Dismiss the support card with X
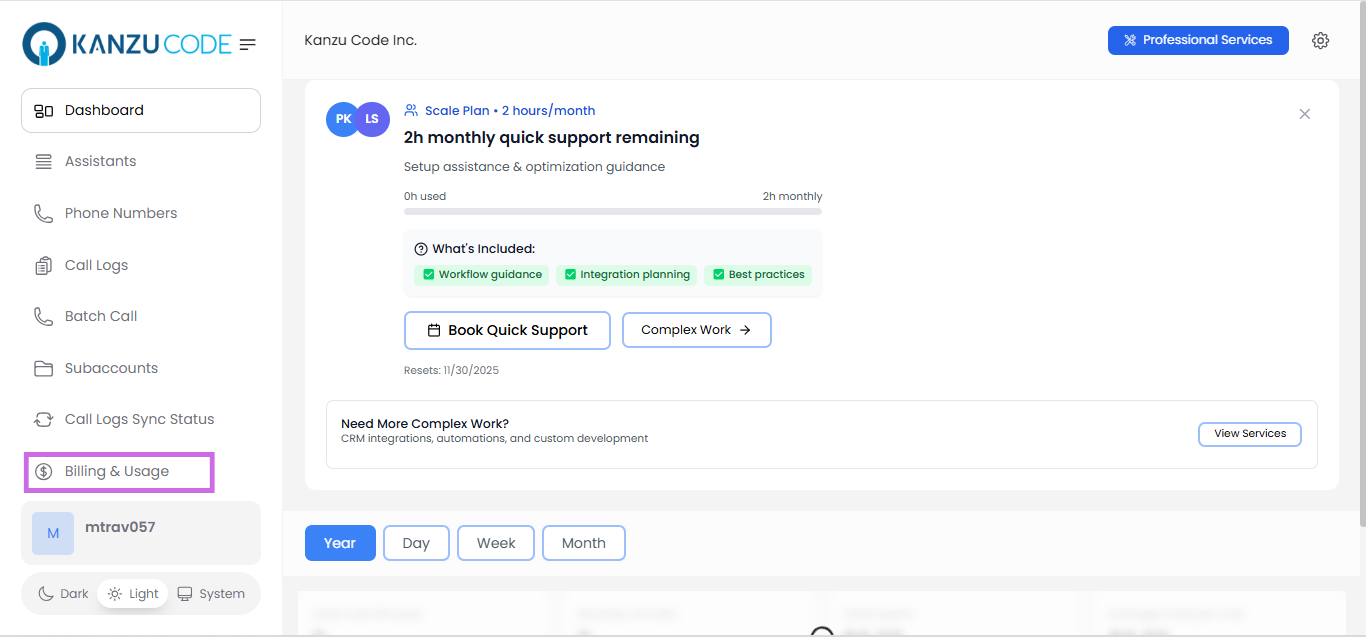 point(1304,114)
